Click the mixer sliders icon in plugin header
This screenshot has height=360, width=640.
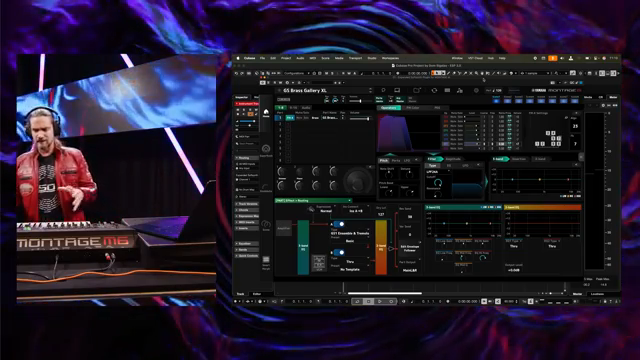[x=460, y=90]
